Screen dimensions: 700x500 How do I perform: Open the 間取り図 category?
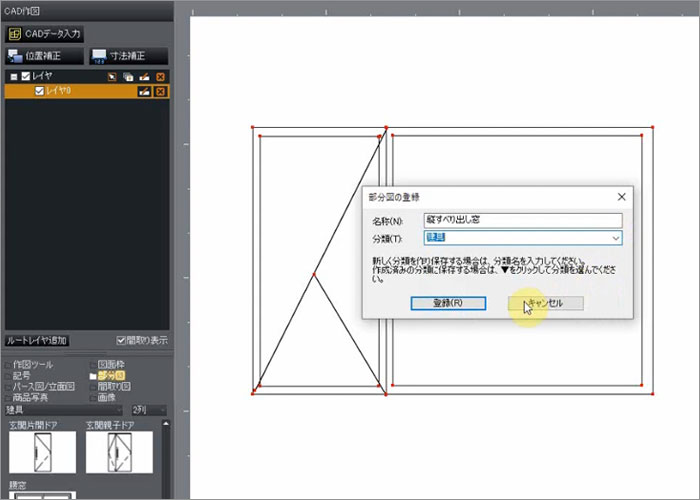(x=110, y=387)
